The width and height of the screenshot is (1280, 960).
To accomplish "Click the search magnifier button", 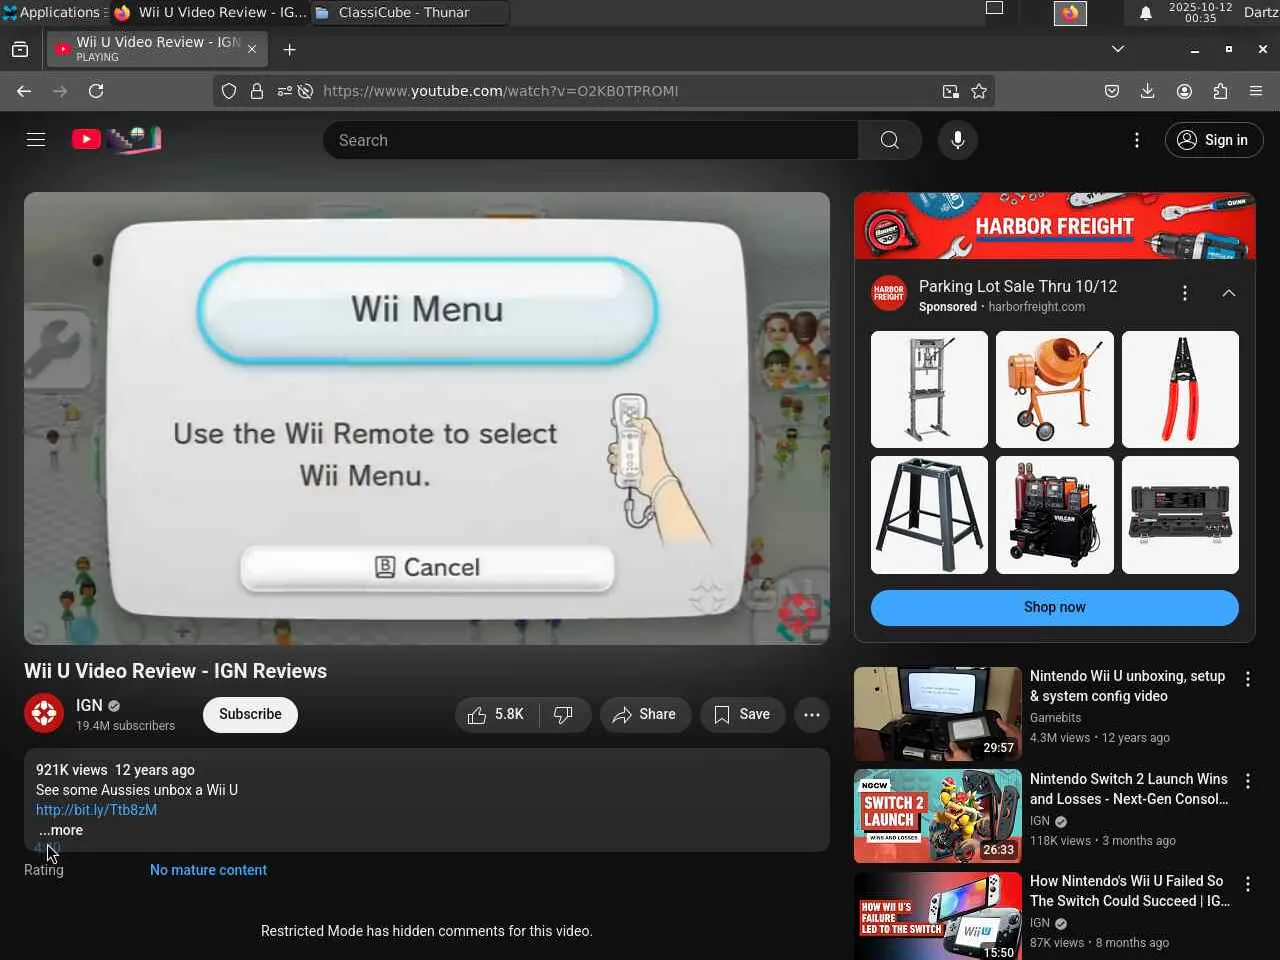I will click(x=889, y=140).
